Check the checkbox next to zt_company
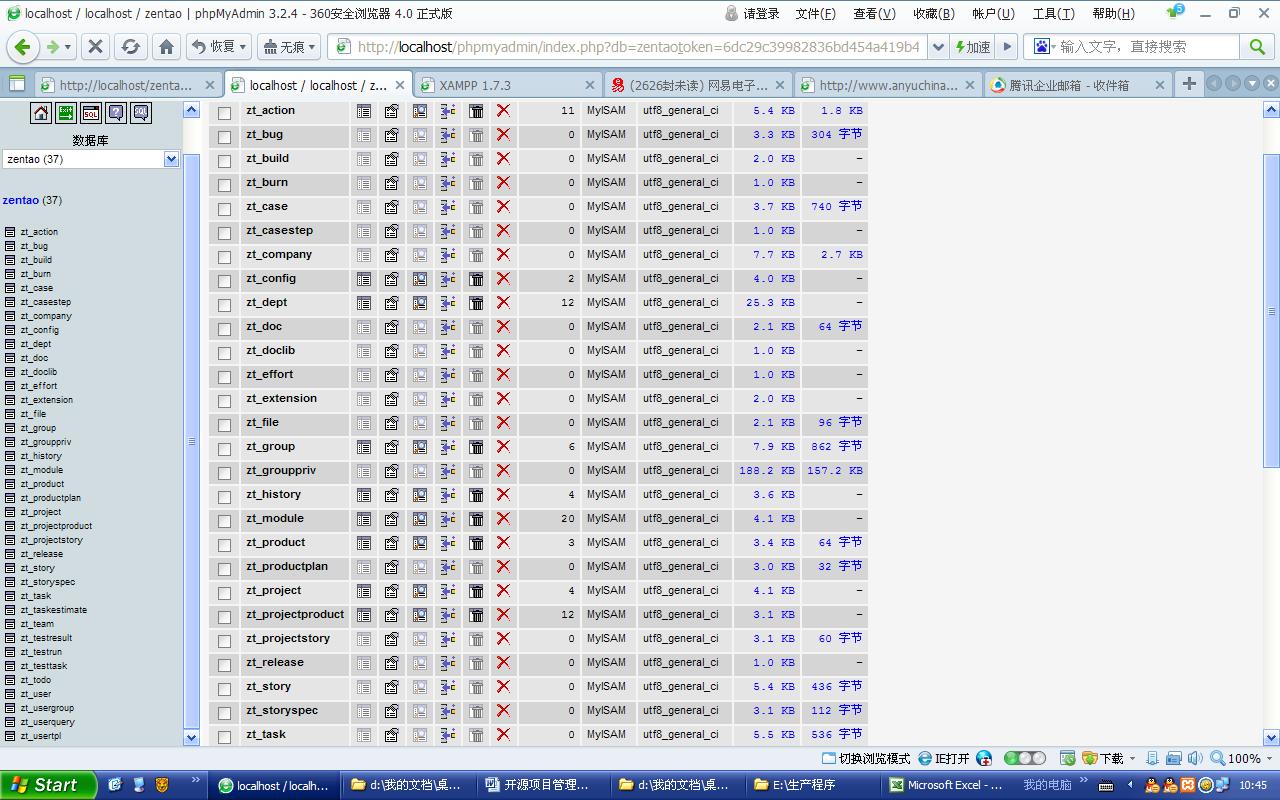Image resolution: width=1280 pixels, height=800 pixels. click(x=223, y=255)
